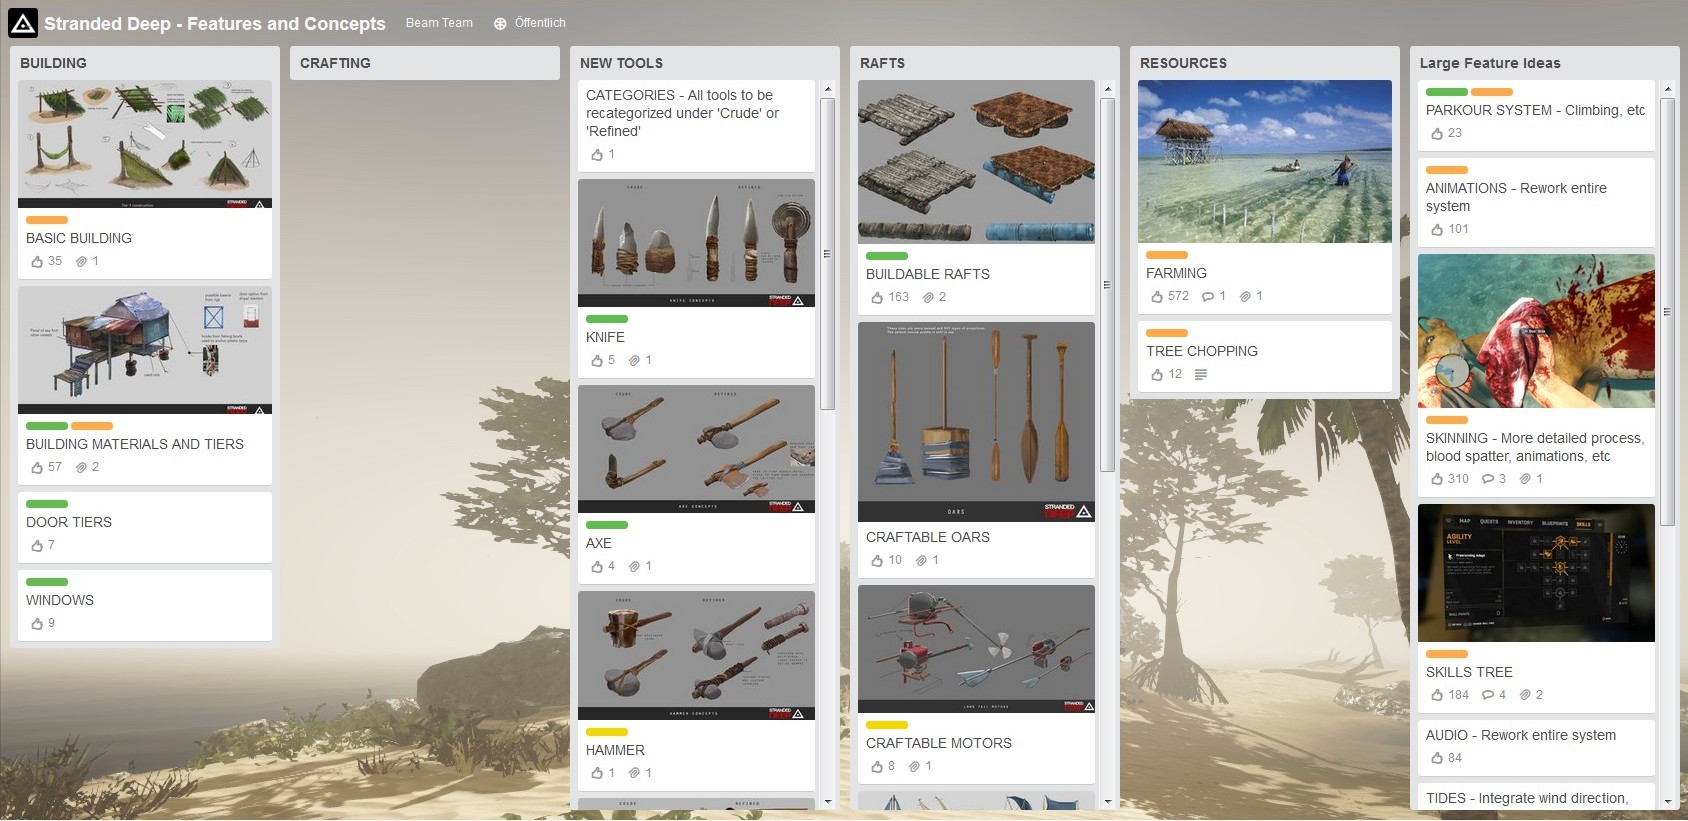This screenshot has width=1688, height=821.
Task: Click thumbs-up icon on CRAFTABLE MOTORS card
Action: [x=877, y=766]
